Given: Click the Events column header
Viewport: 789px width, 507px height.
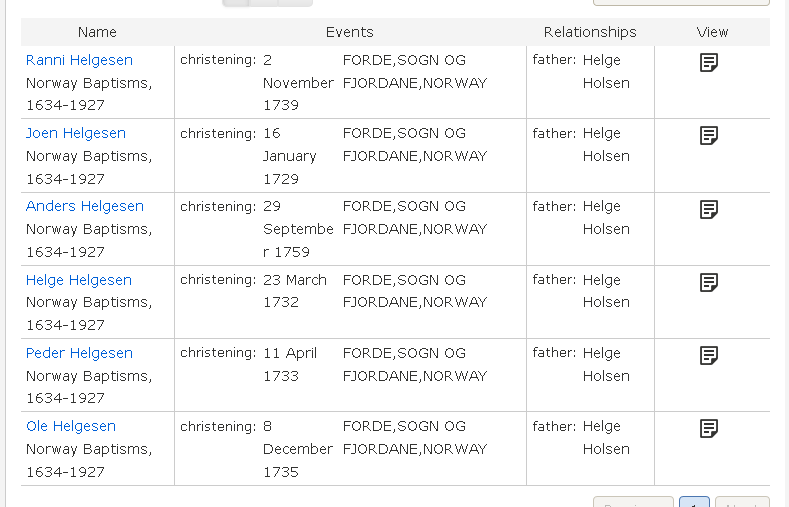Looking at the screenshot, I should pos(350,32).
